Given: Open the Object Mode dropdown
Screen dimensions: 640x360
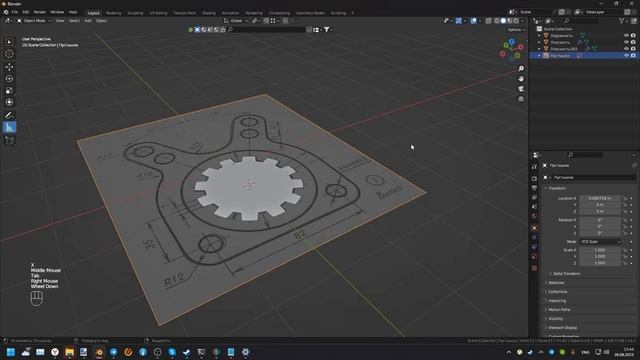Looking at the screenshot, I should tap(34, 20).
